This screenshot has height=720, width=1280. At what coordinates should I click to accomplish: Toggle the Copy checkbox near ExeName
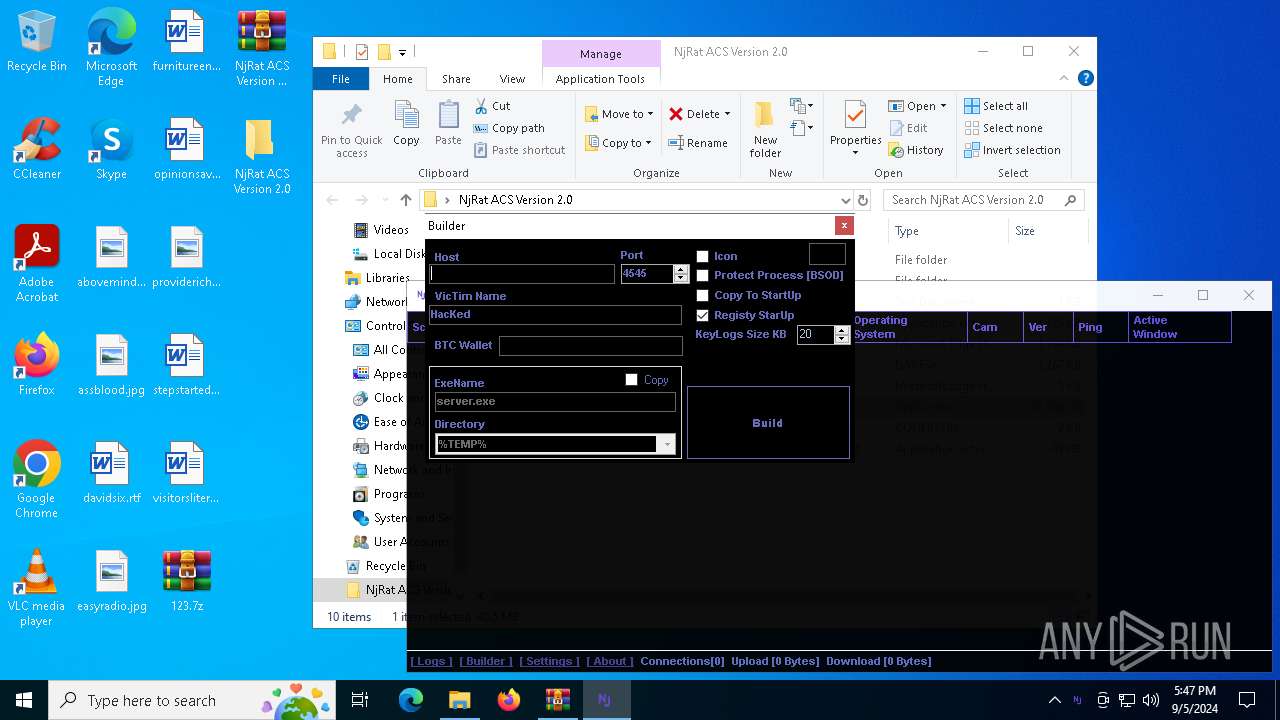click(631, 380)
